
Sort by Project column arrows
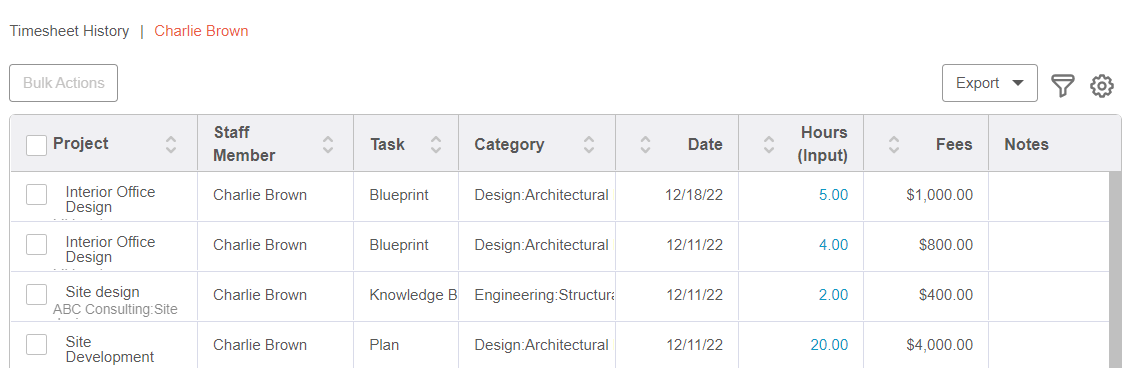[171, 144]
